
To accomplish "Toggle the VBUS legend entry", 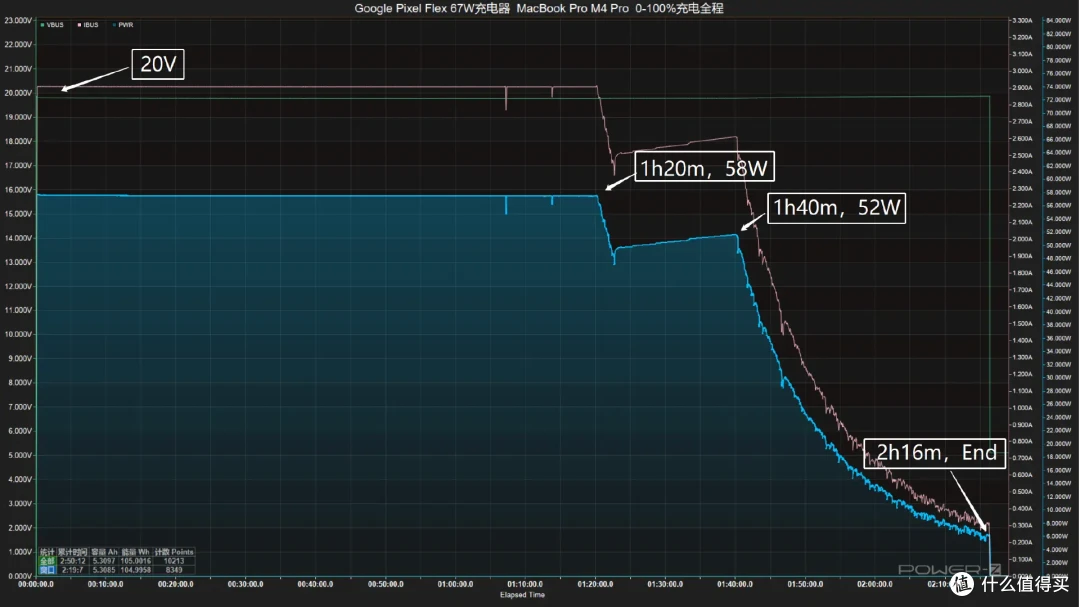I will point(52,25).
